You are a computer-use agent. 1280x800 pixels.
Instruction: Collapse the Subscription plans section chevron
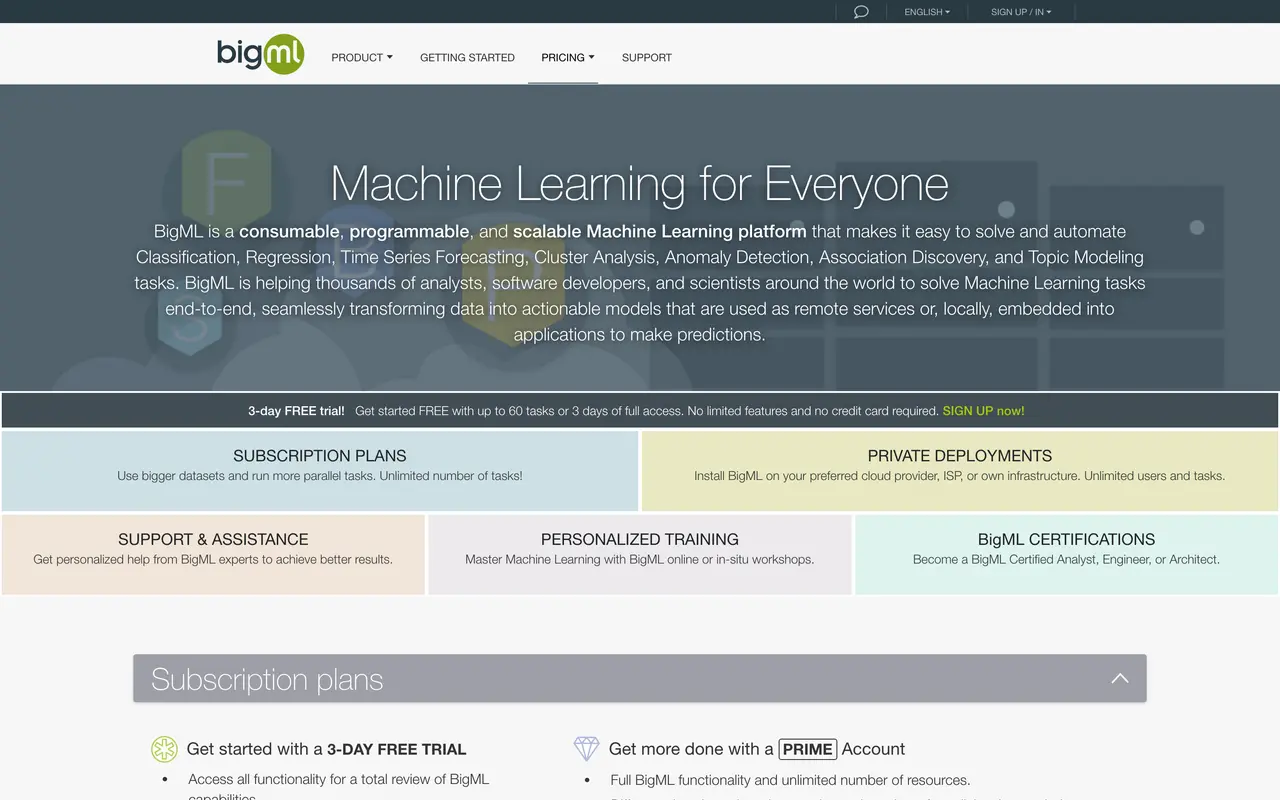pyautogui.click(x=1120, y=679)
